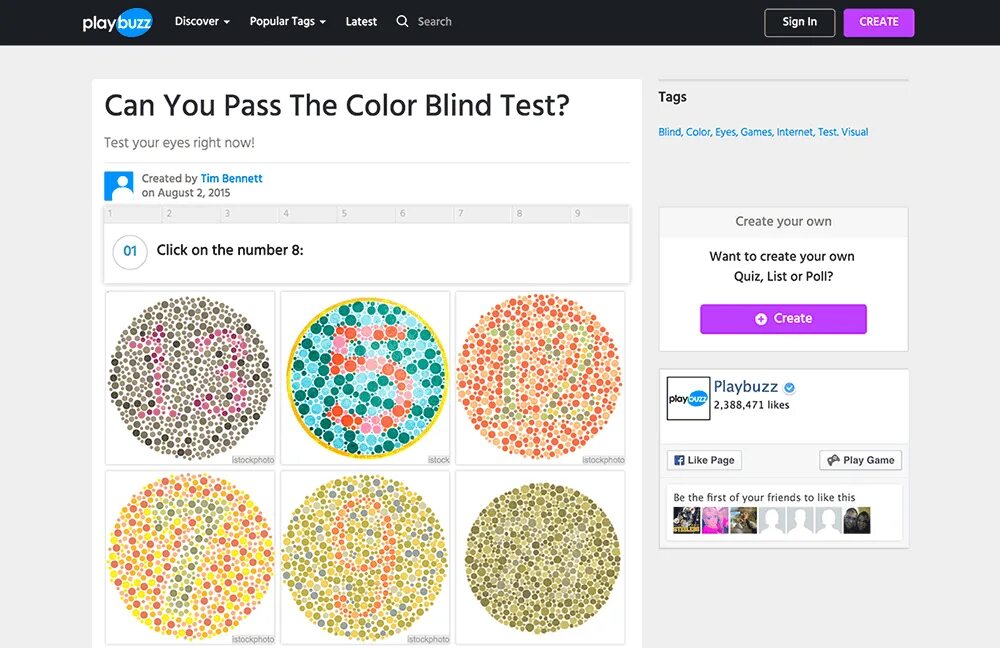Click the Facebook icon on Like Page
Image resolution: width=1000 pixels, height=648 pixels.
click(x=679, y=460)
